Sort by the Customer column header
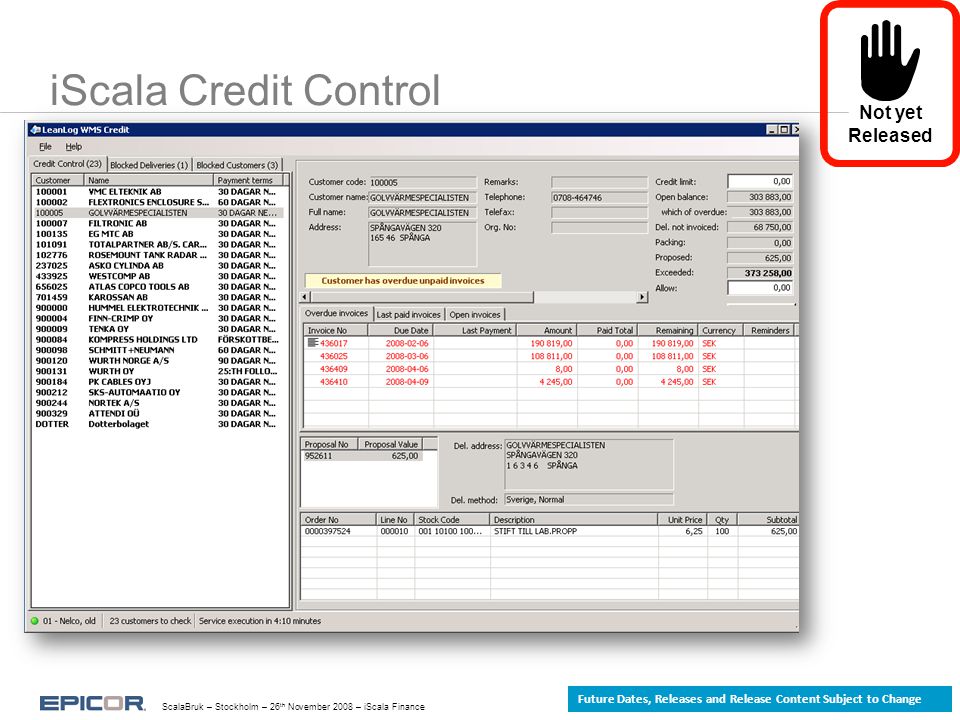The image size is (960, 720). [57, 181]
